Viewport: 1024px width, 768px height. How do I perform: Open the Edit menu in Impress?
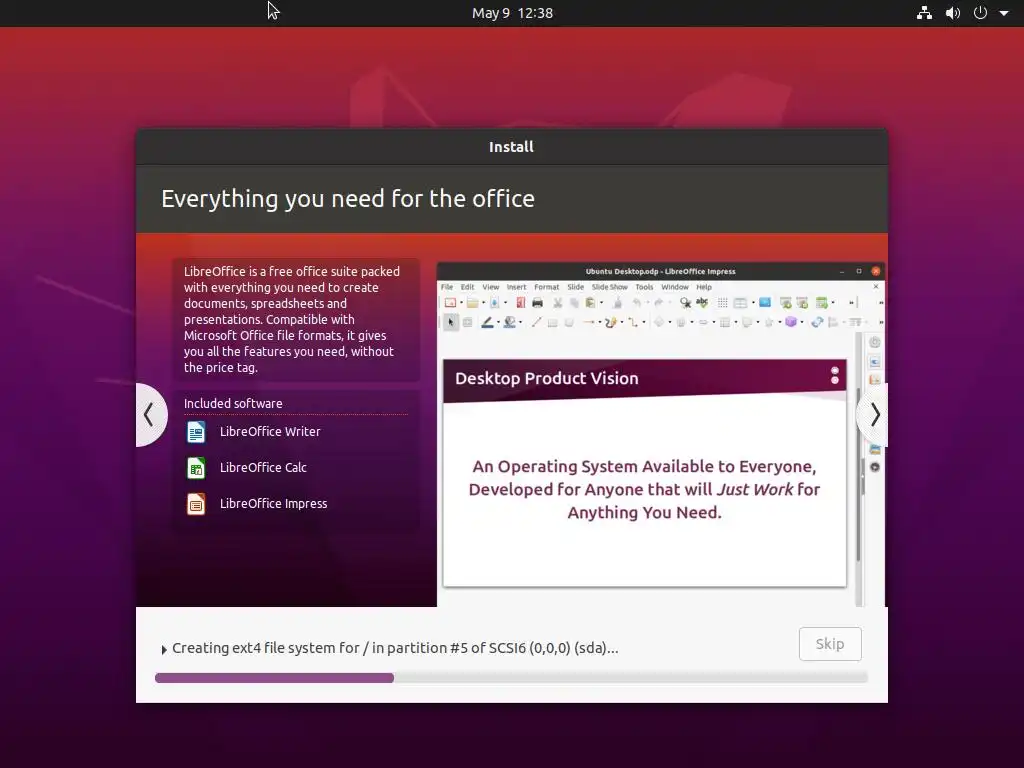click(x=468, y=287)
